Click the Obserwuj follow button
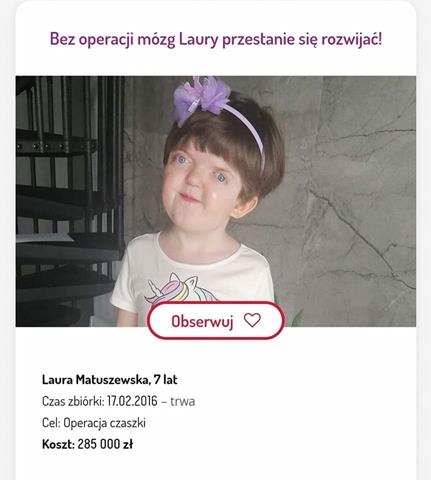 pyautogui.click(x=216, y=321)
